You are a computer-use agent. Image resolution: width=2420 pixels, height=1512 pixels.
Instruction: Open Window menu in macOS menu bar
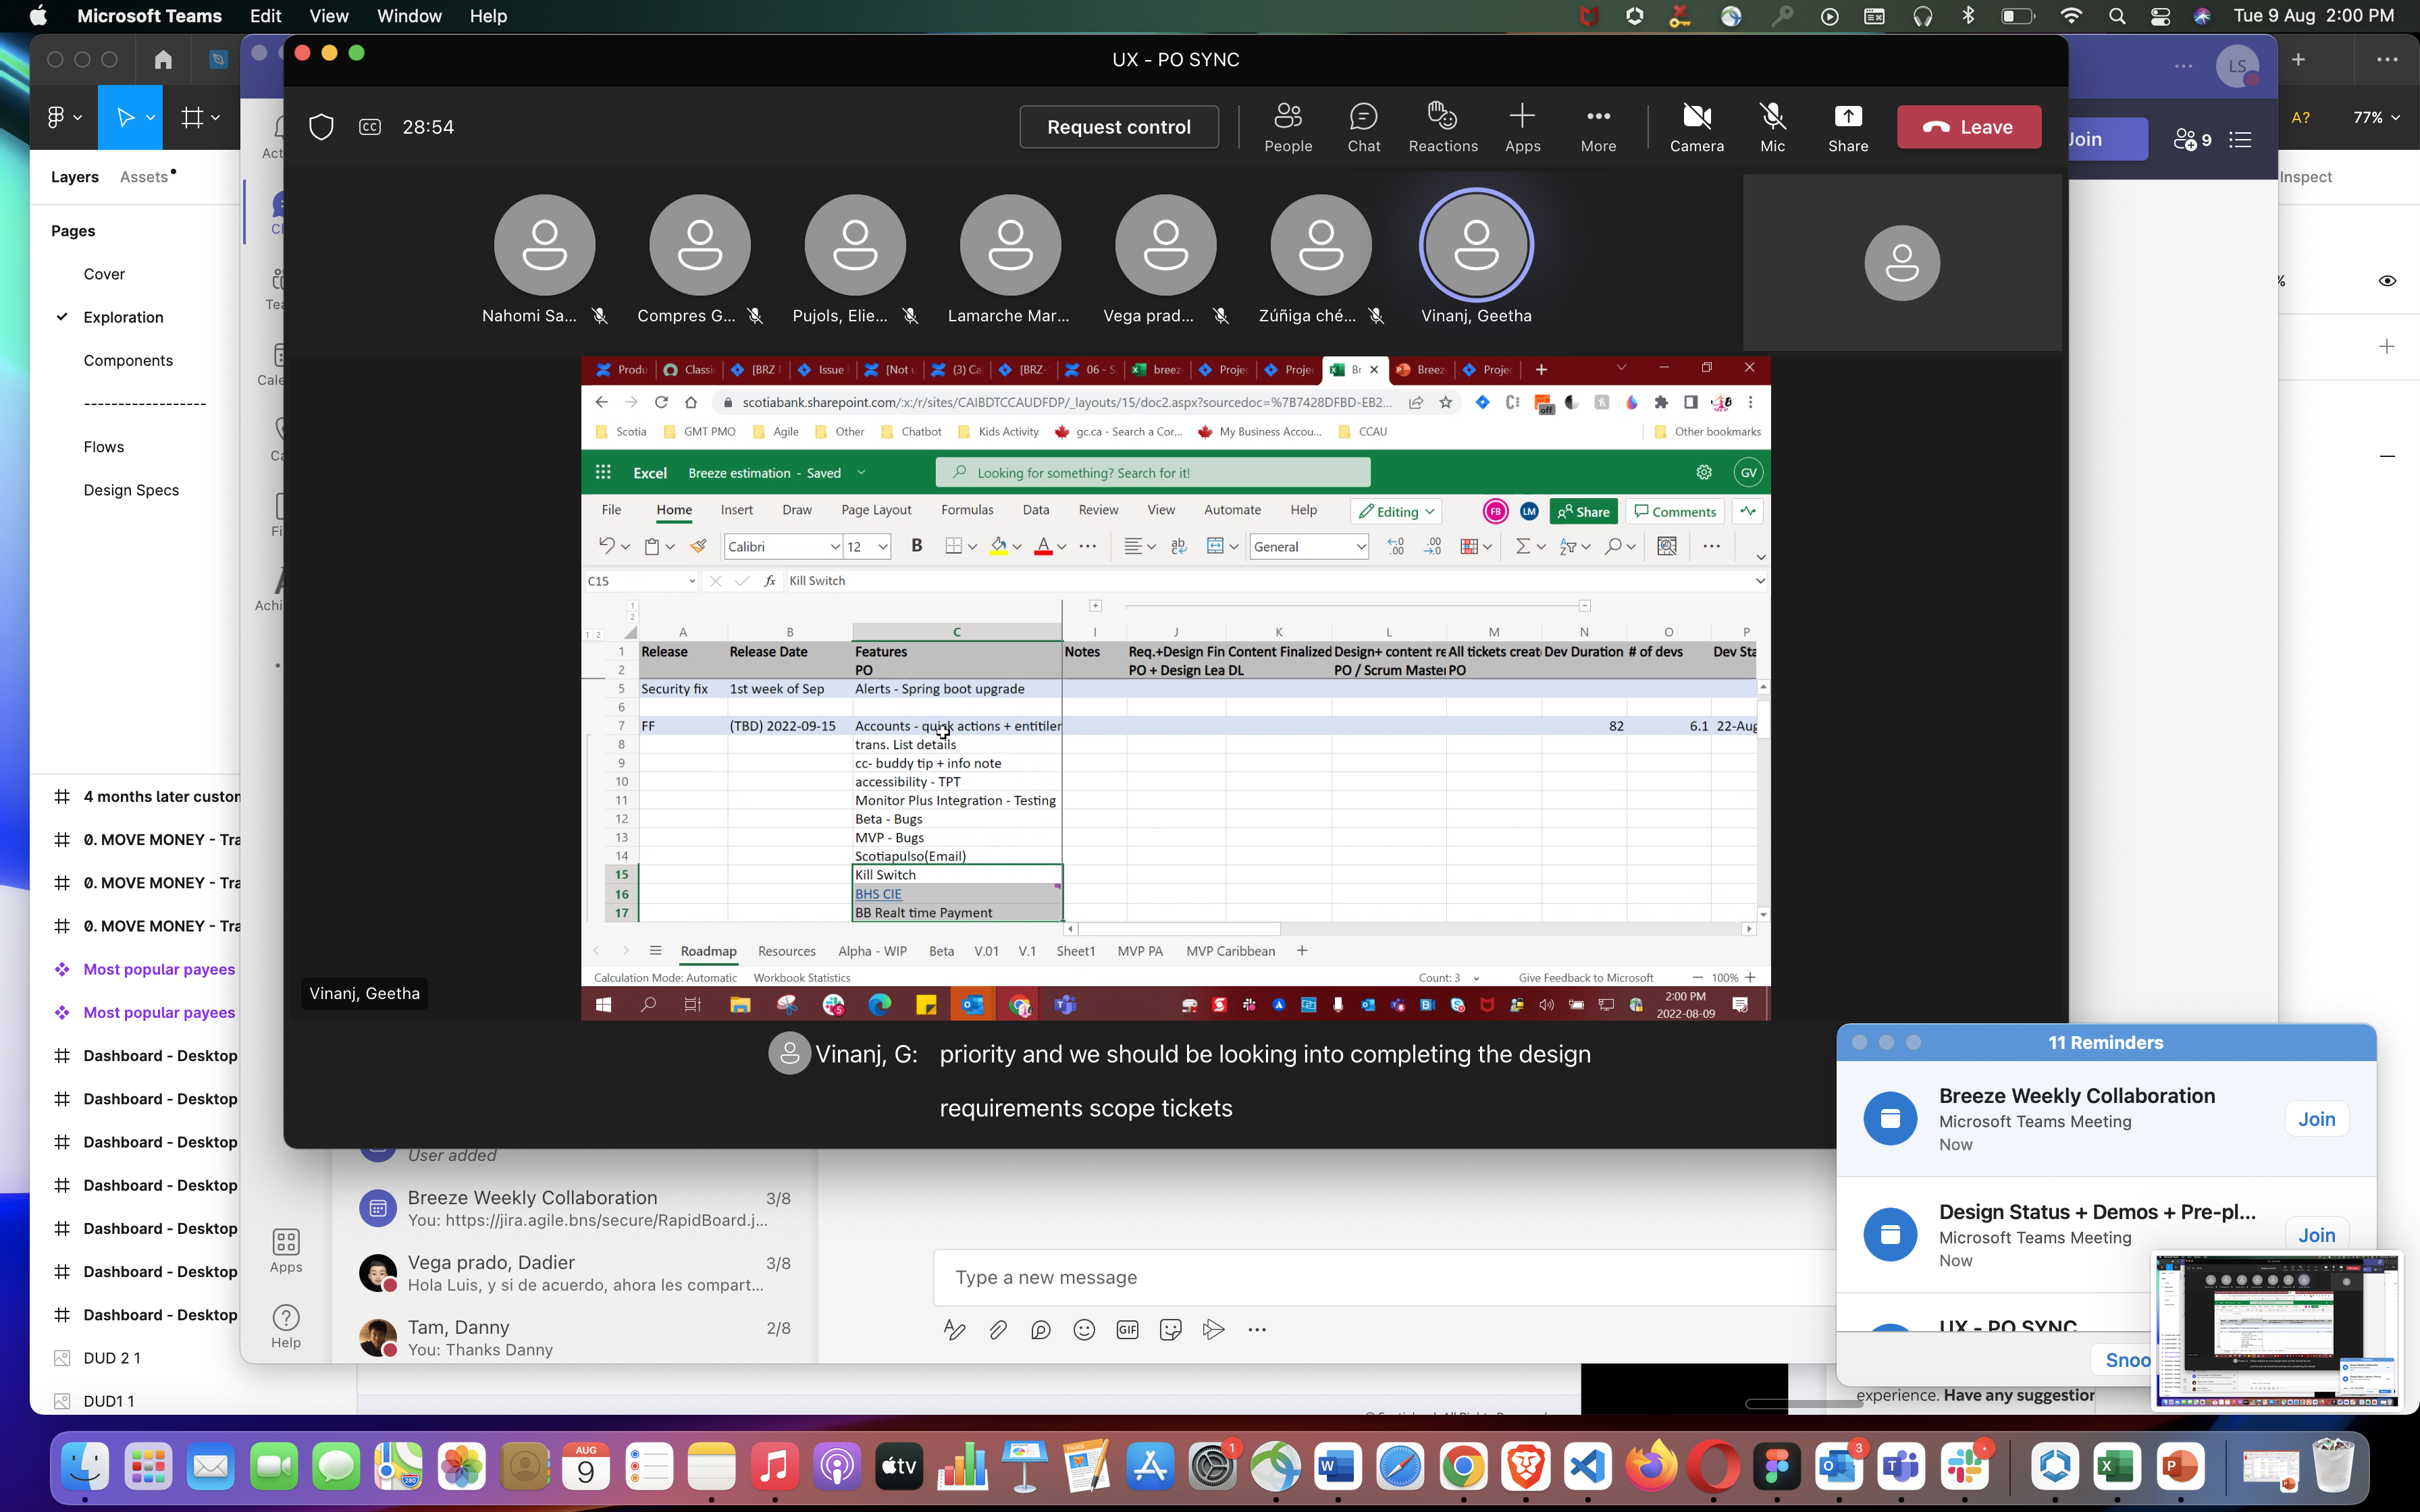pos(409,16)
